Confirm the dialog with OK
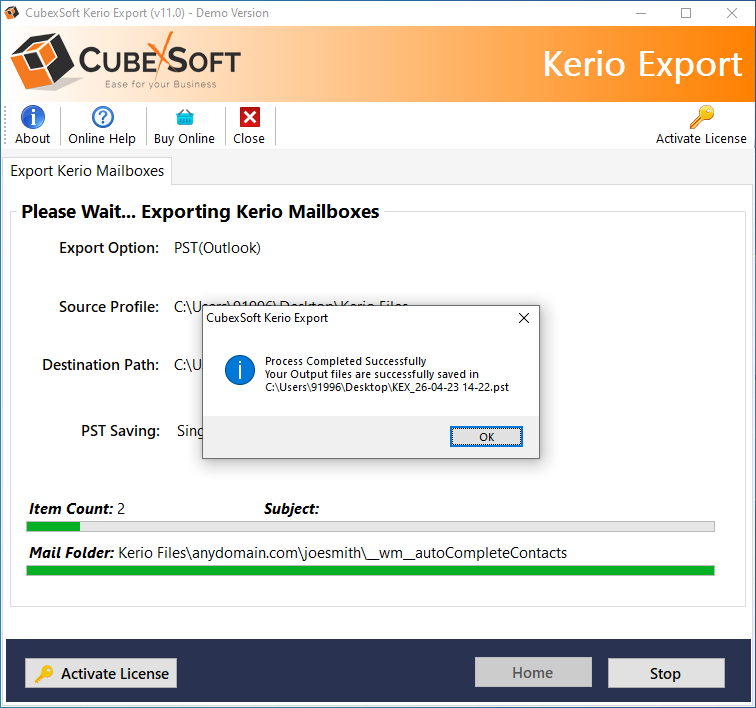The image size is (756, 708). (x=486, y=436)
